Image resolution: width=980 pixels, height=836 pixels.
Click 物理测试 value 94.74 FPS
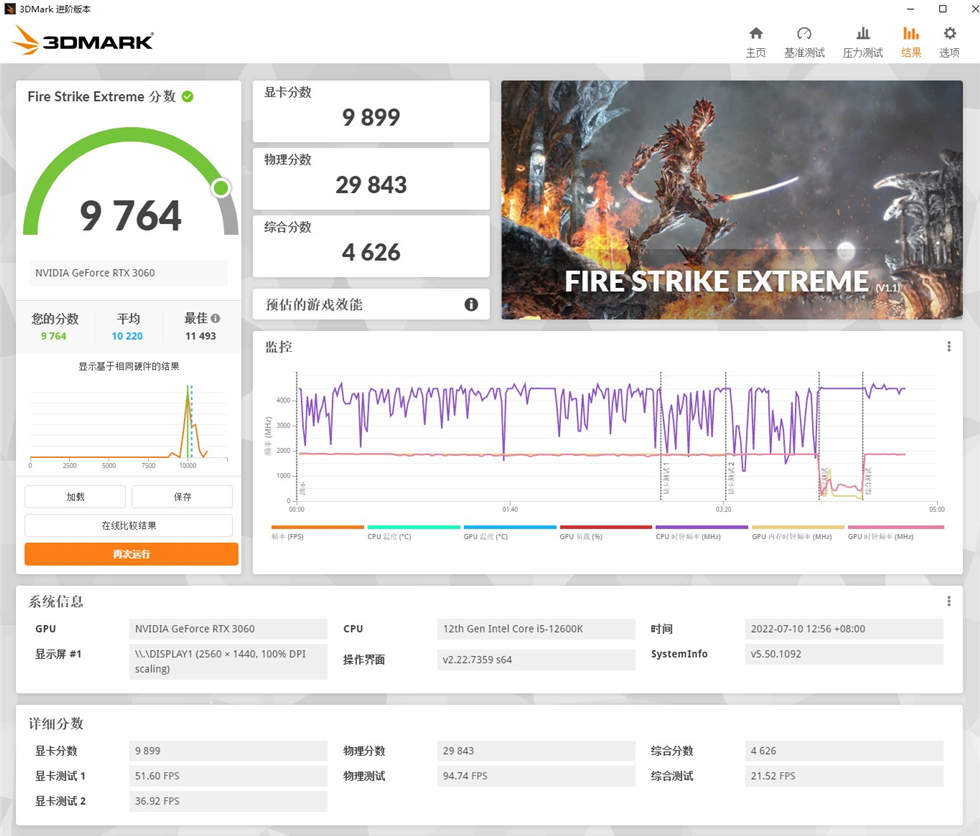[x=536, y=776]
